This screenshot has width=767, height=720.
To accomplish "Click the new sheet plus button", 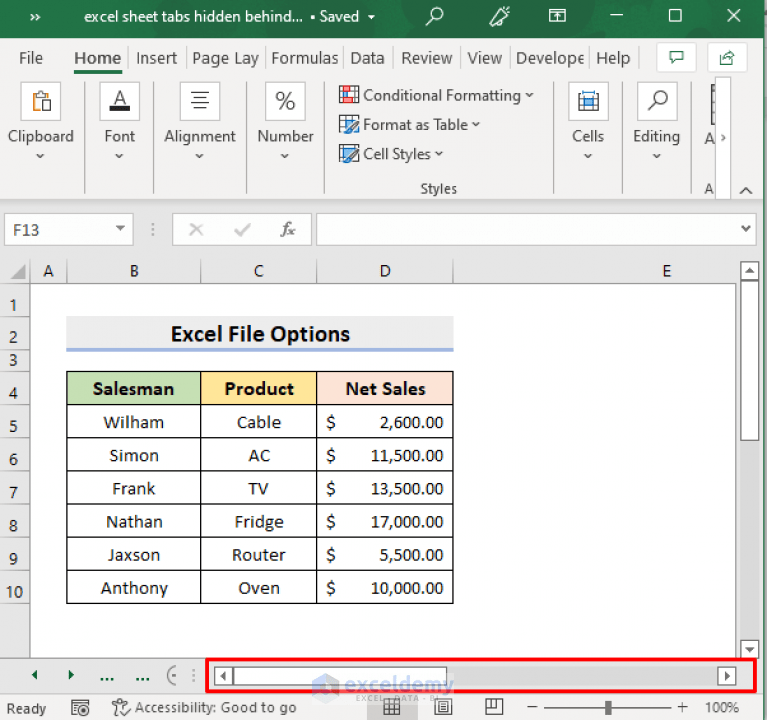I will pyautogui.click(x=172, y=675).
